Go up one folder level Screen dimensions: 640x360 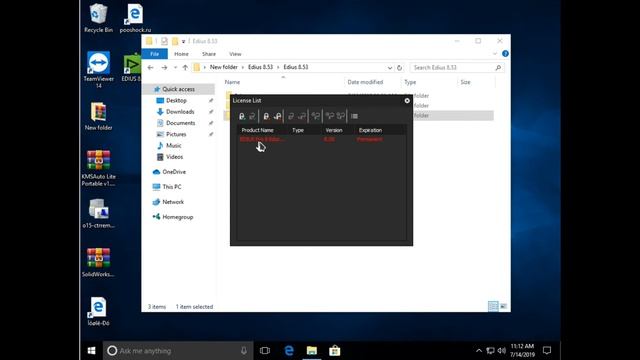point(185,67)
